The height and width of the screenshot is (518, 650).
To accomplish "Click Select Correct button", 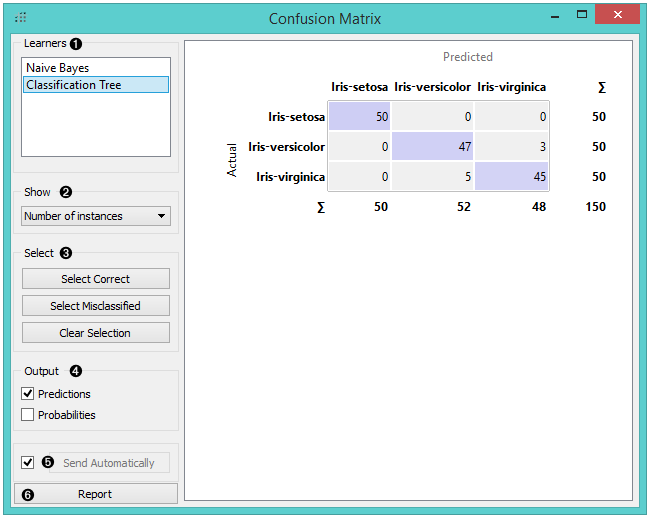I will pyautogui.click(x=96, y=279).
